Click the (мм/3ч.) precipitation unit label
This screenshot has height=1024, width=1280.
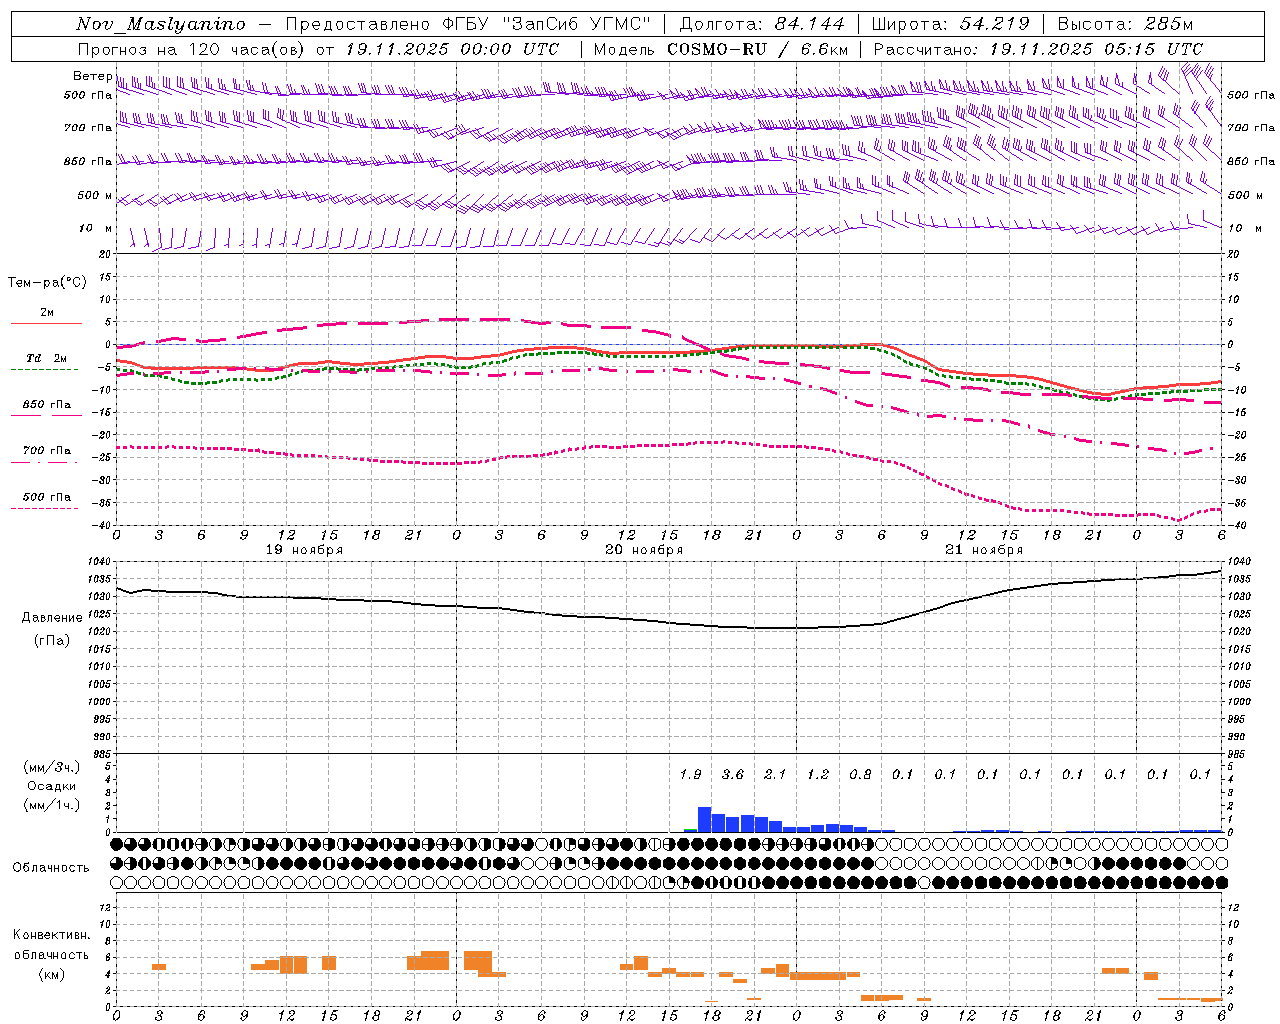tap(52, 767)
